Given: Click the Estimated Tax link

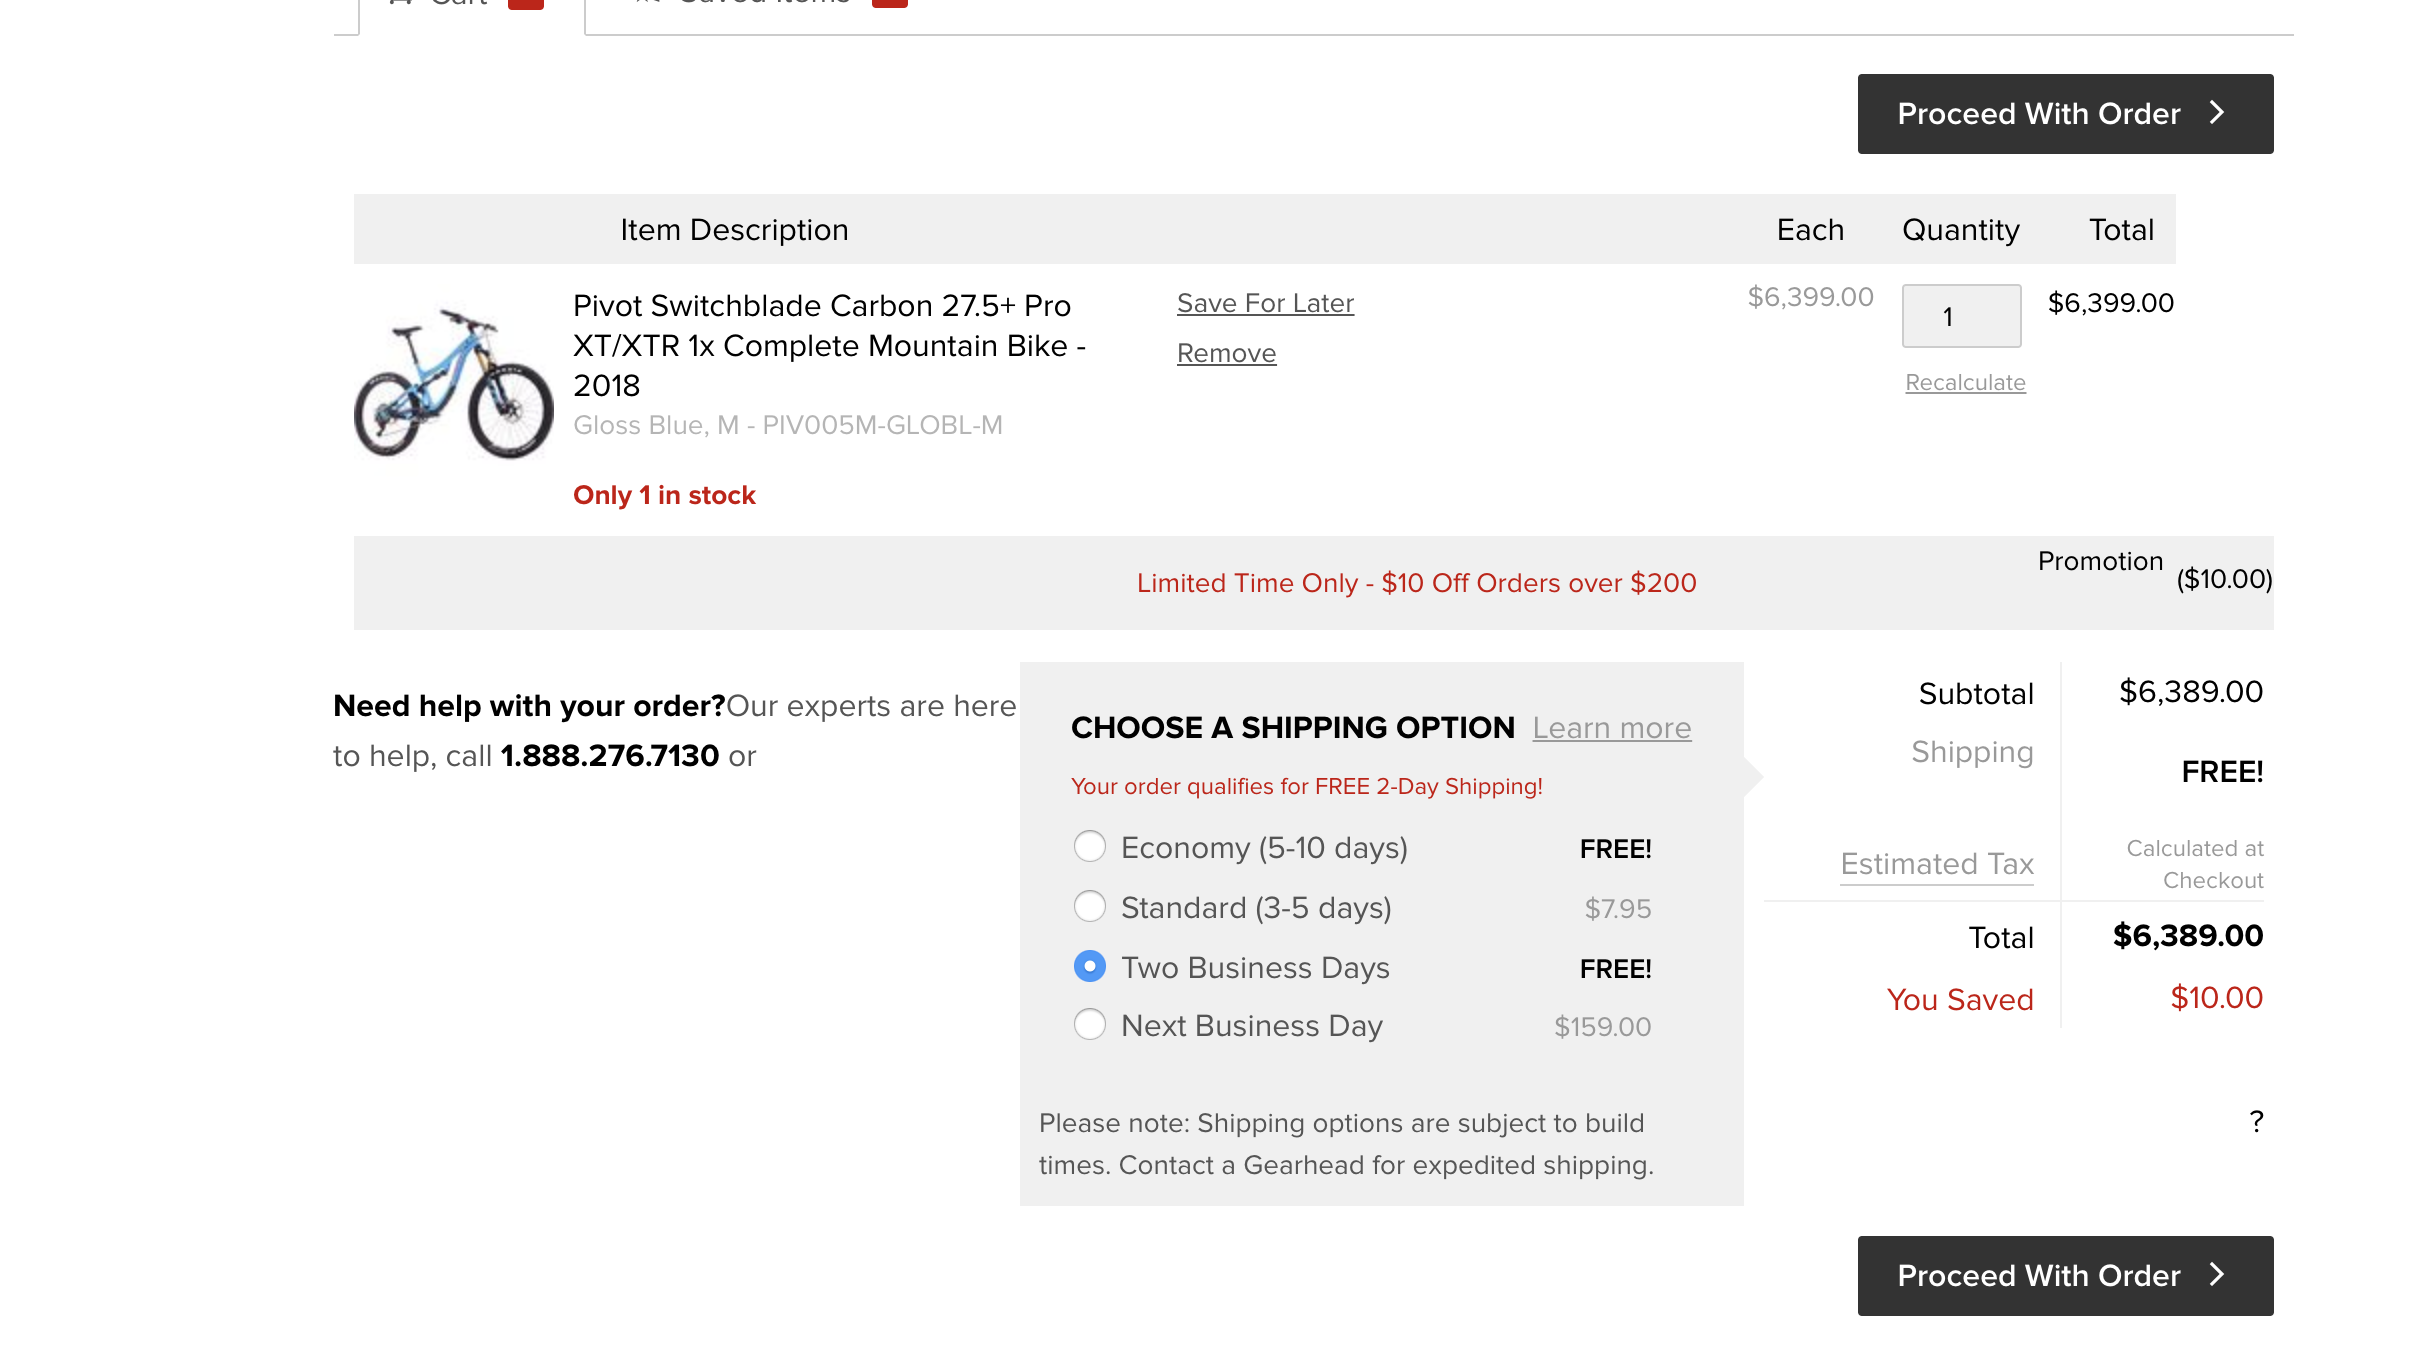Looking at the screenshot, I should [1937, 864].
